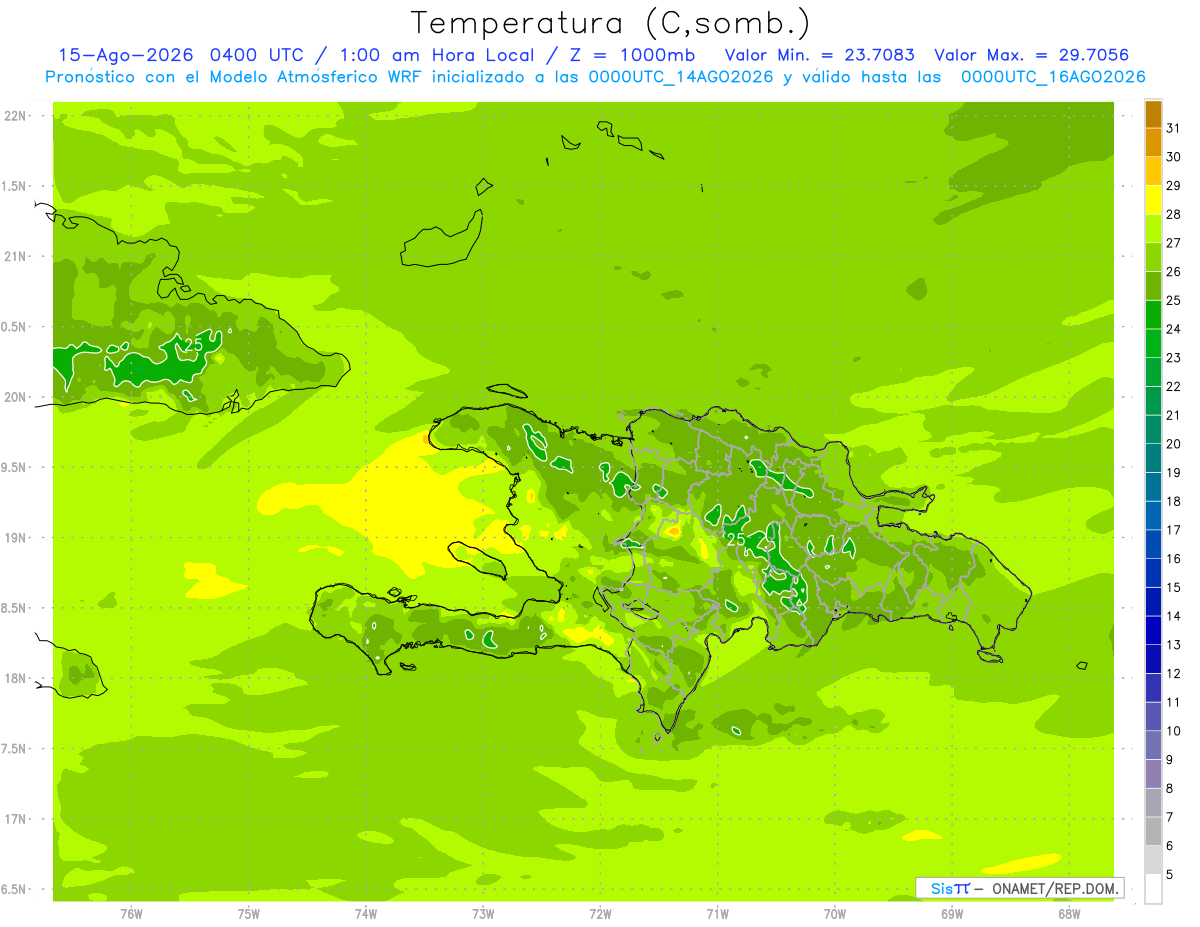The height and width of the screenshot is (927, 1200).
Task: Click the 25 contour label over Cuba
Action: pyautogui.click(x=193, y=345)
